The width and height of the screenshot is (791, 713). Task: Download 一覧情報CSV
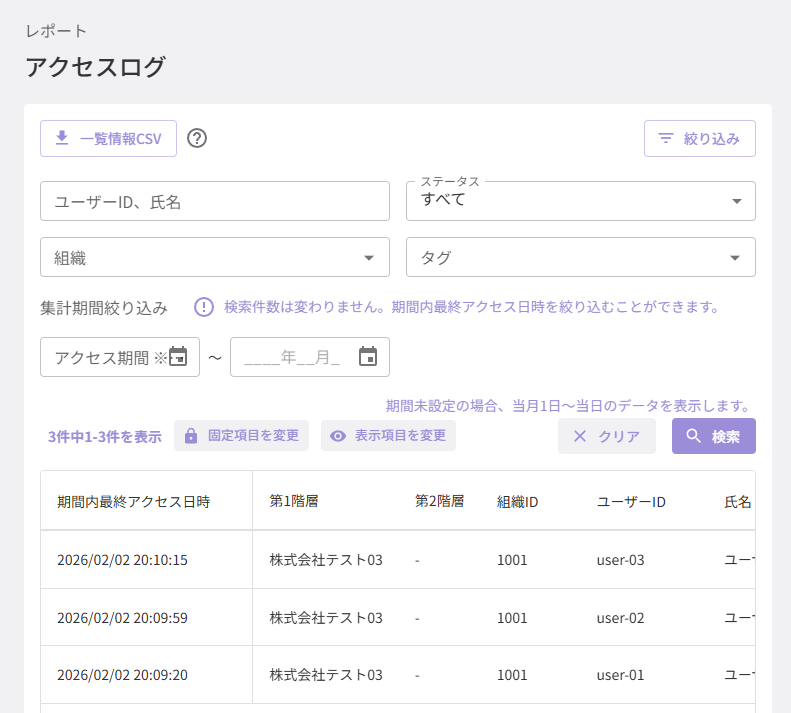108,138
